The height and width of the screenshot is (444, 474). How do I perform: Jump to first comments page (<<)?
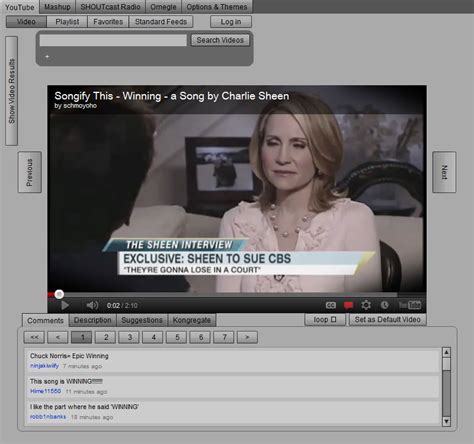click(34, 337)
